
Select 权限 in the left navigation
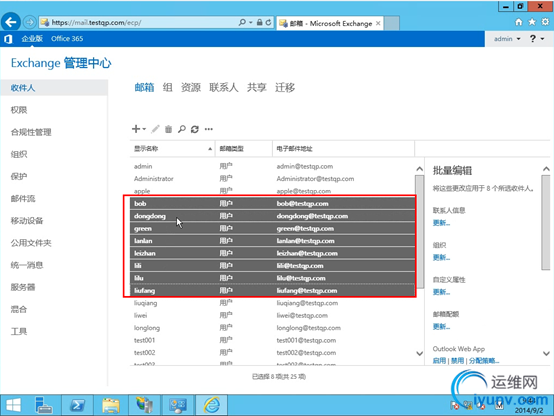[19, 110]
